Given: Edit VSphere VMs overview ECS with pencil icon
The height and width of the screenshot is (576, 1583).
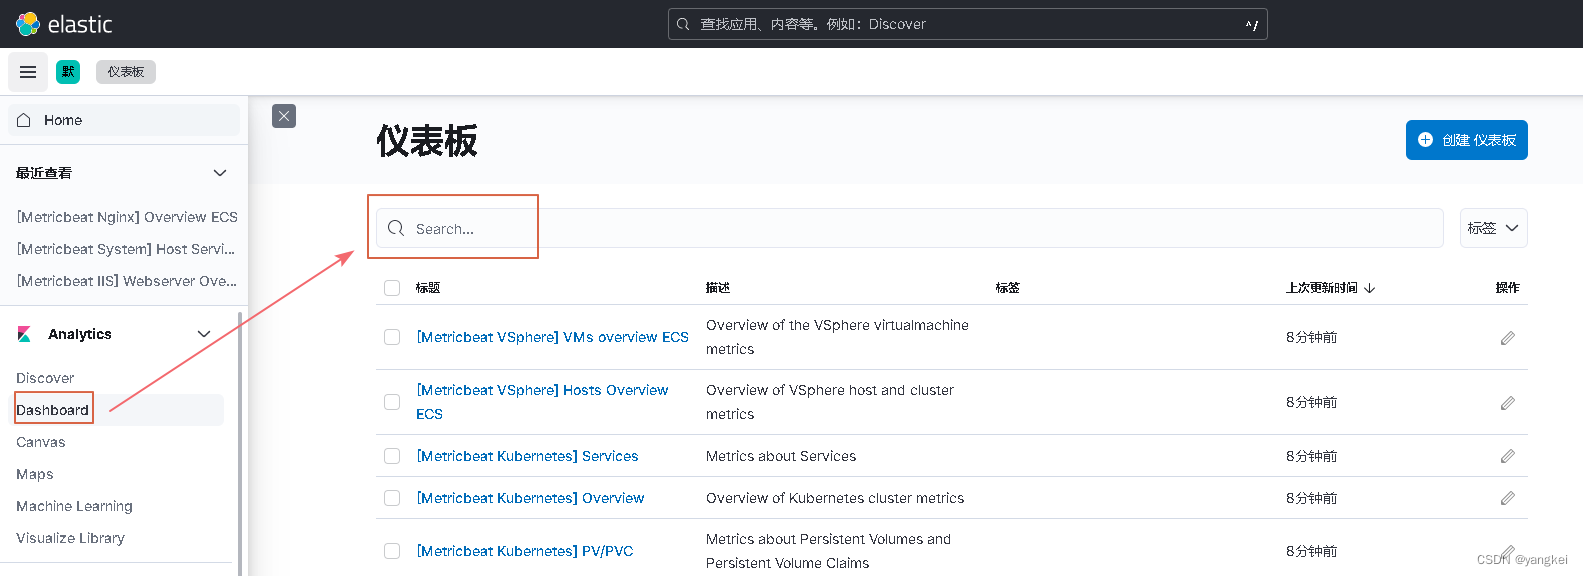Looking at the screenshot, I should click(1507, 338).
